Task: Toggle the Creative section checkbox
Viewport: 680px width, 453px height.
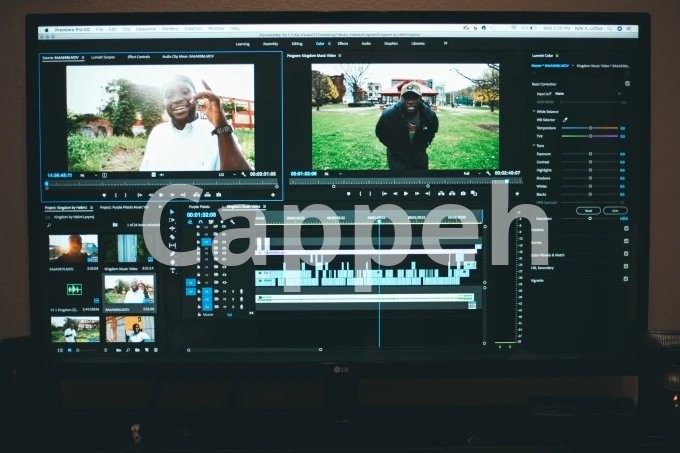Action: (626, 228)
